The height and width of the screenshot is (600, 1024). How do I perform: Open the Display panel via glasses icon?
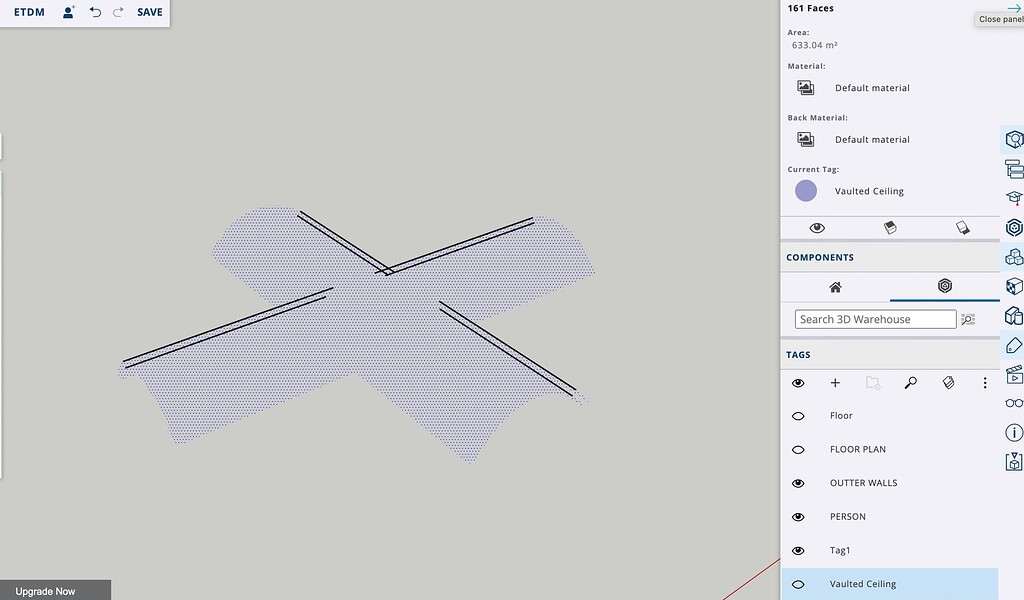(1013, 403)
